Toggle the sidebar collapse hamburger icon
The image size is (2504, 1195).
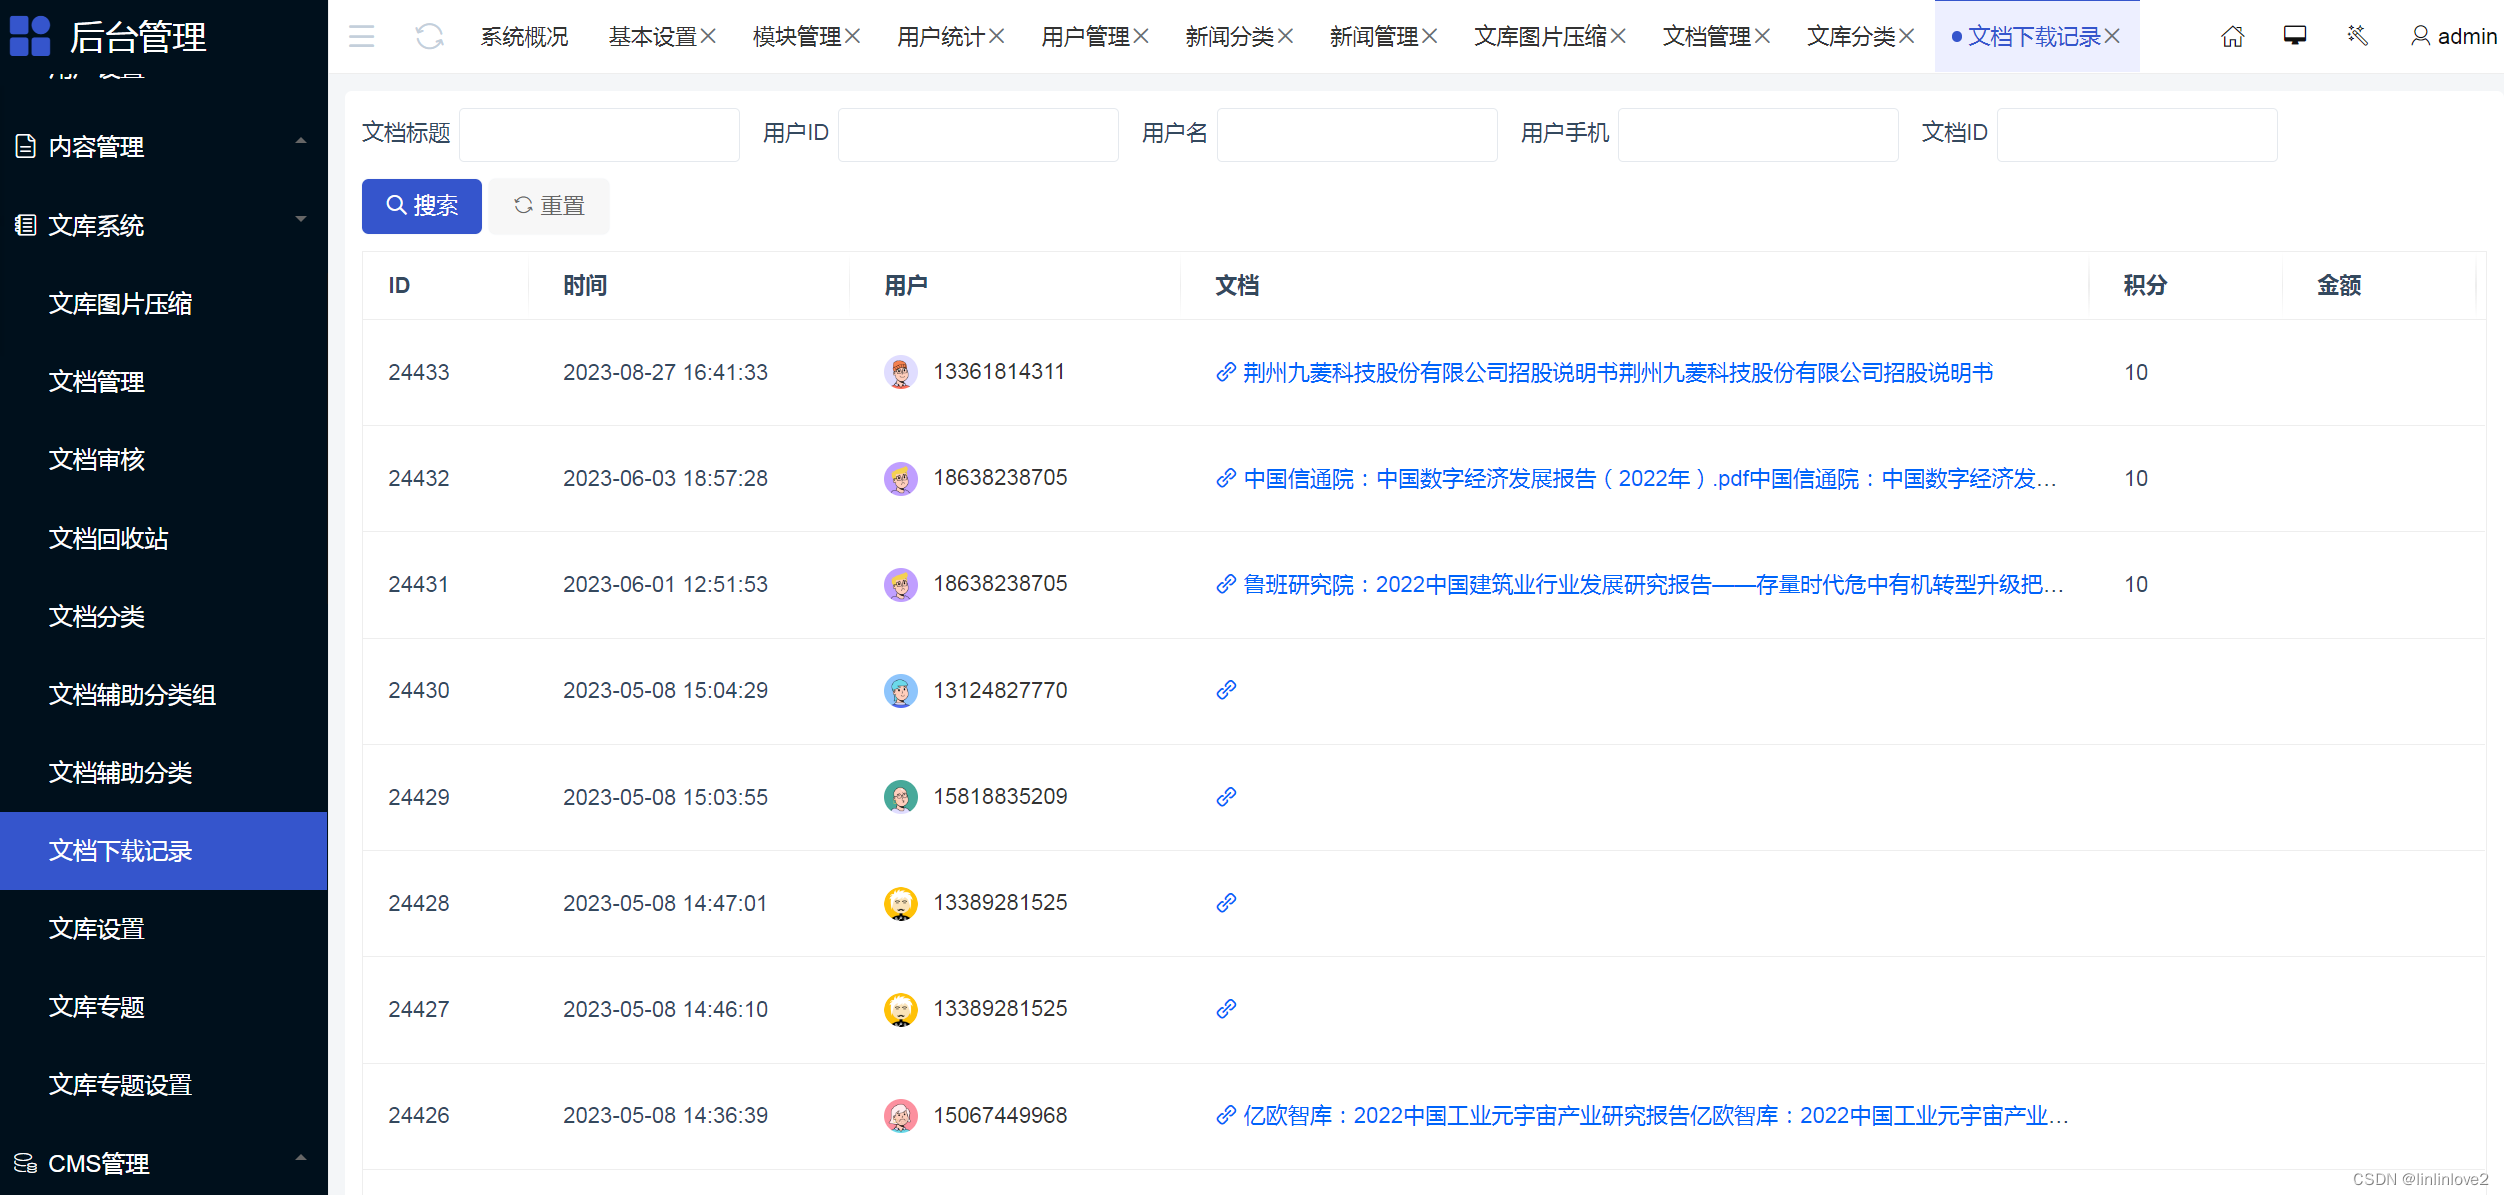click(x=361, y=37)
